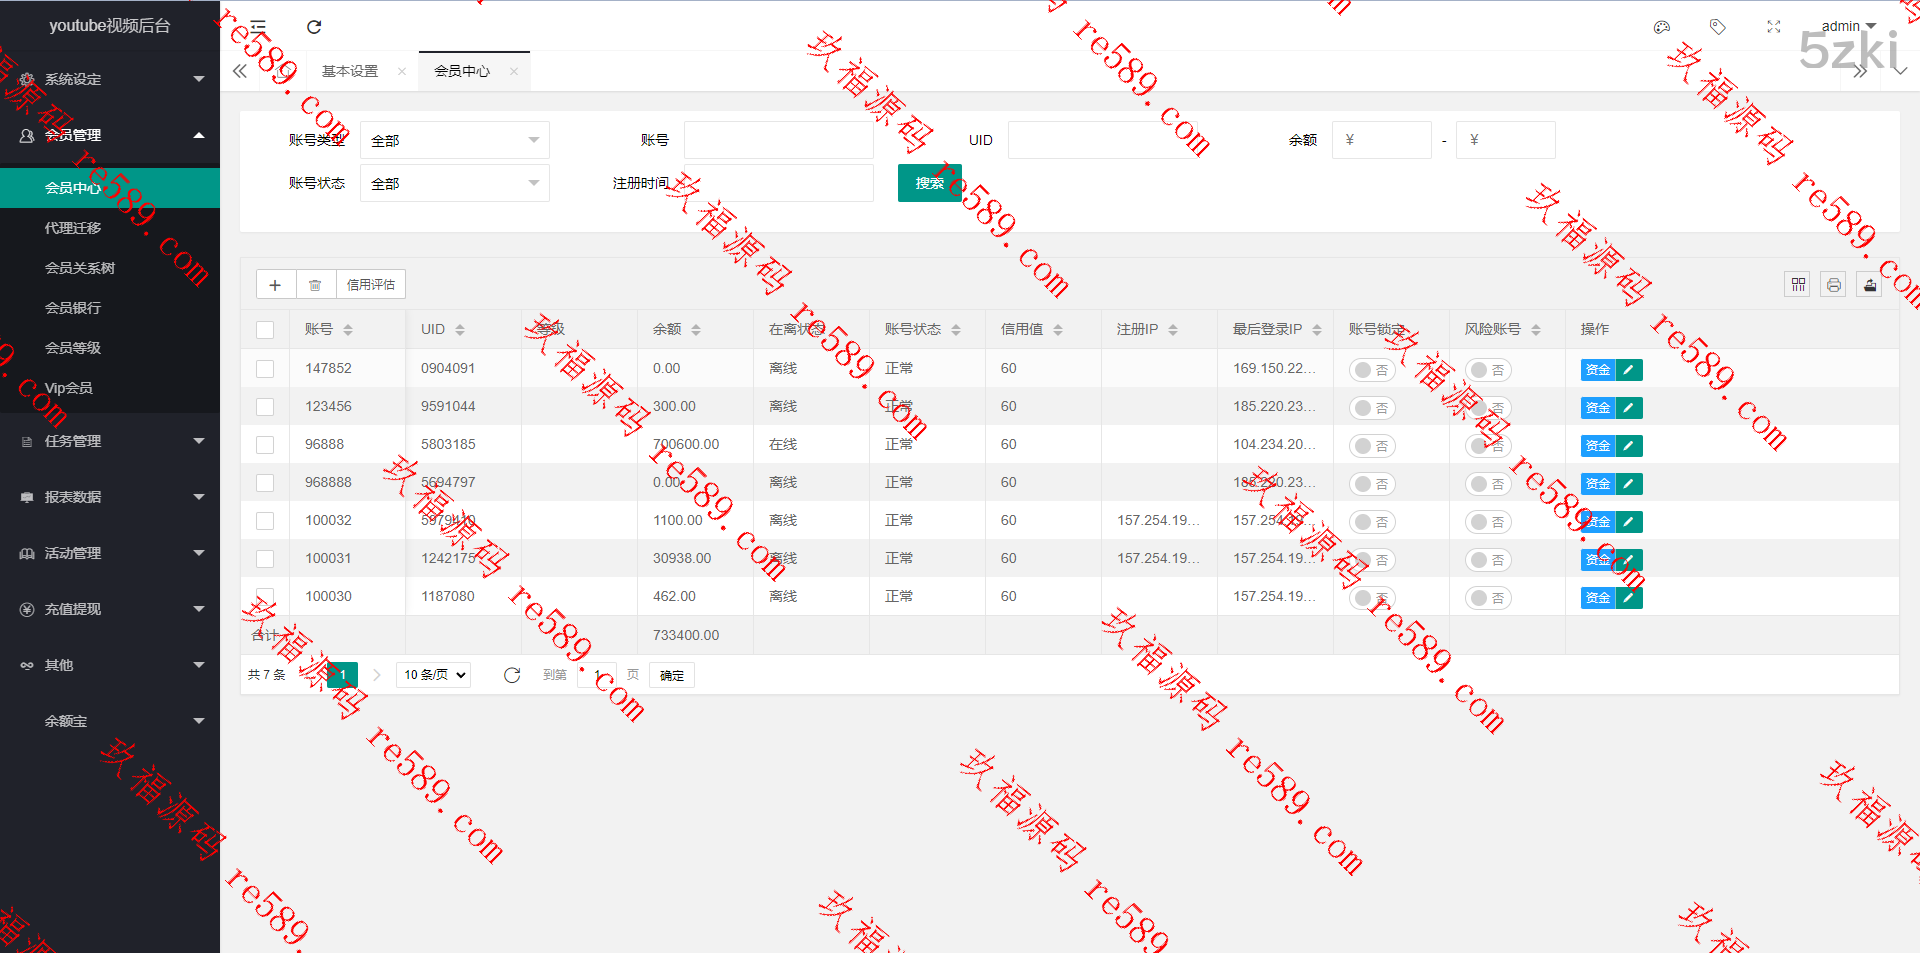Open the column filter grid icon
This screenshot has width=1920, height=953.
(1798, 285)
